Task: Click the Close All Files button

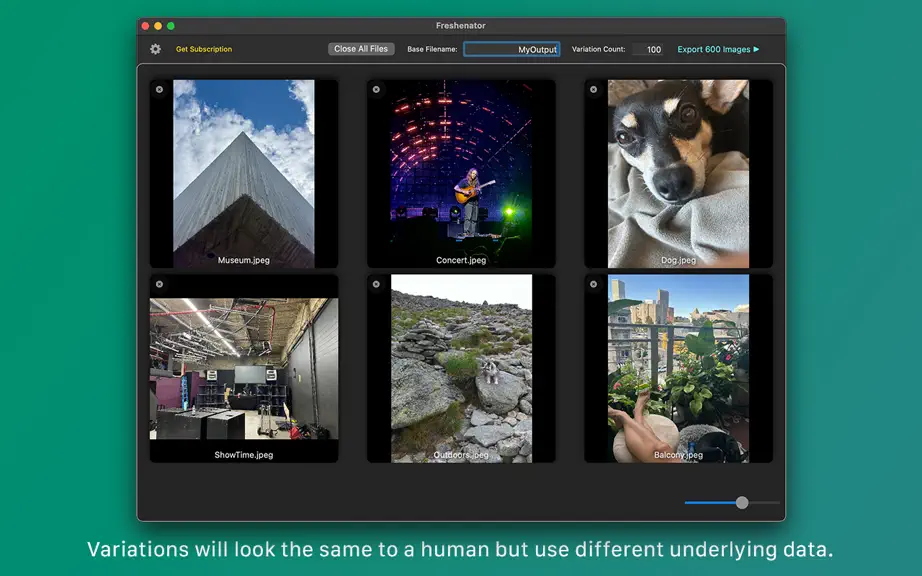Action: tap(361, 49)
